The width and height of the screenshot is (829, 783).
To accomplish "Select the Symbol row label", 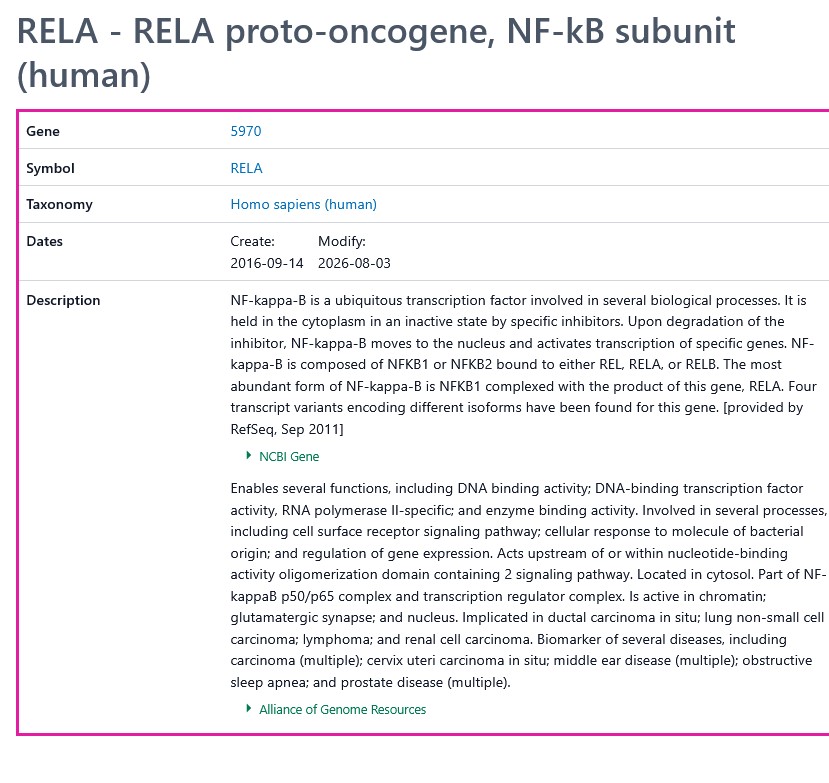I will (x=50, y=168).
